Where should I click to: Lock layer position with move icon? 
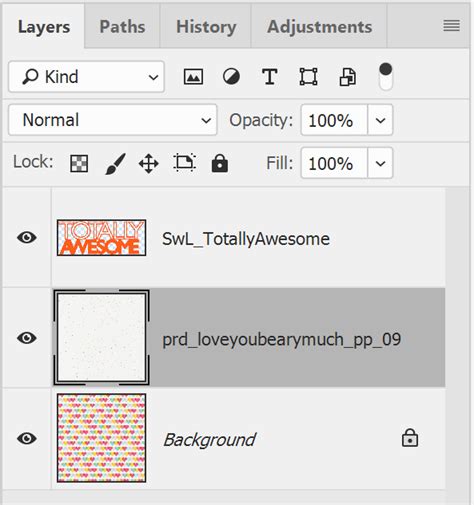pyautogui.click(x=149, y=164)
